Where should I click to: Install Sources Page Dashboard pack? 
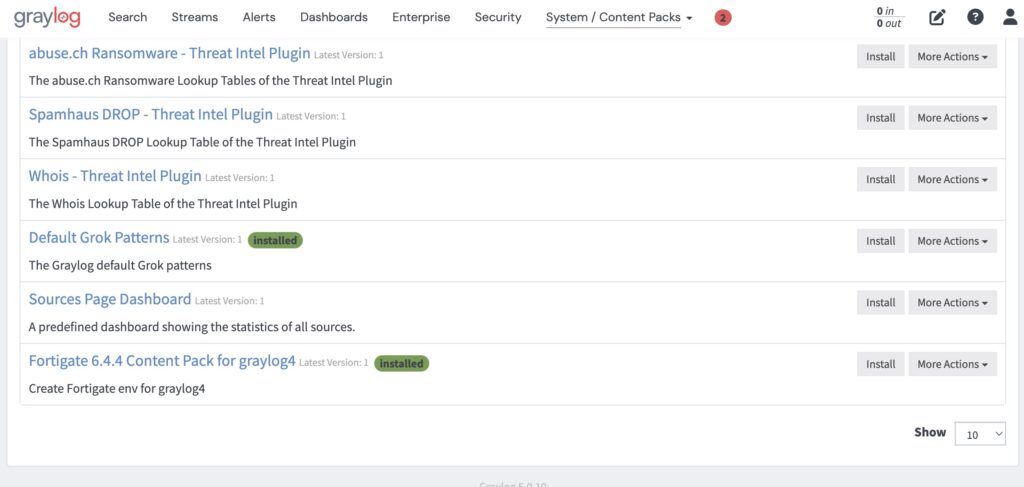[880, 302]
